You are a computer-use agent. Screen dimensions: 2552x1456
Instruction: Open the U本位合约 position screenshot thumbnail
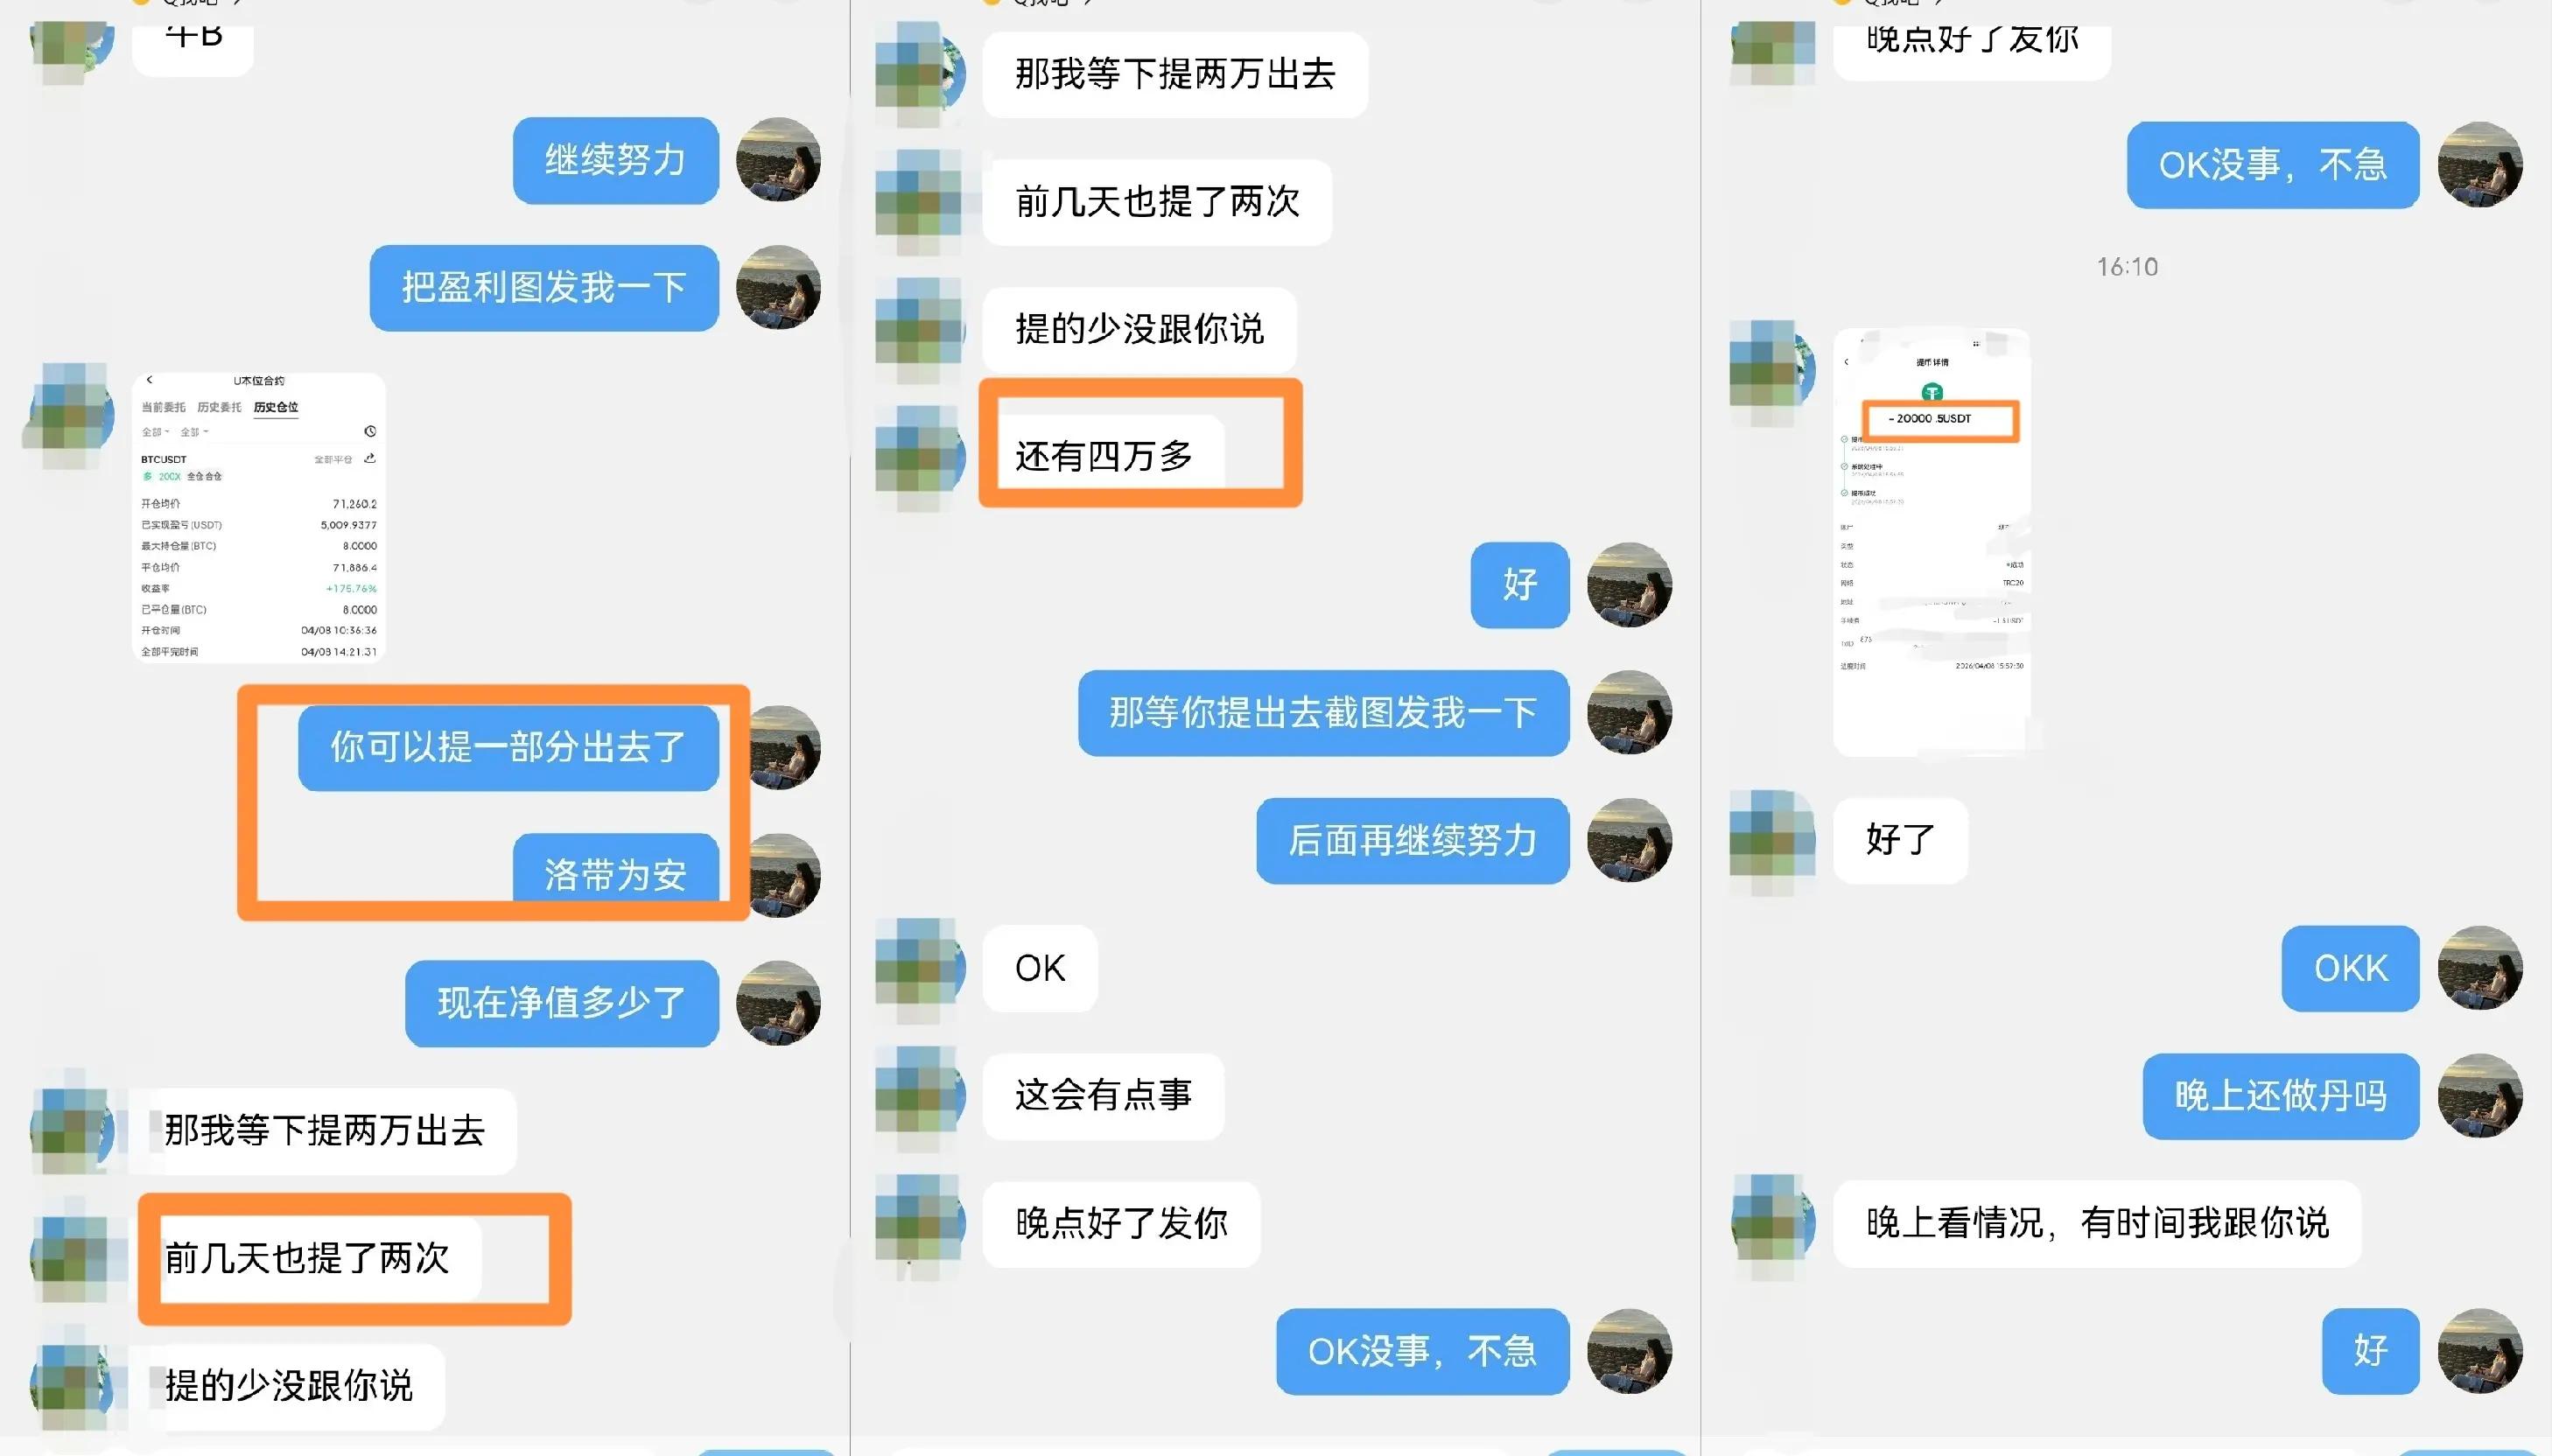[x=259, y=517]
